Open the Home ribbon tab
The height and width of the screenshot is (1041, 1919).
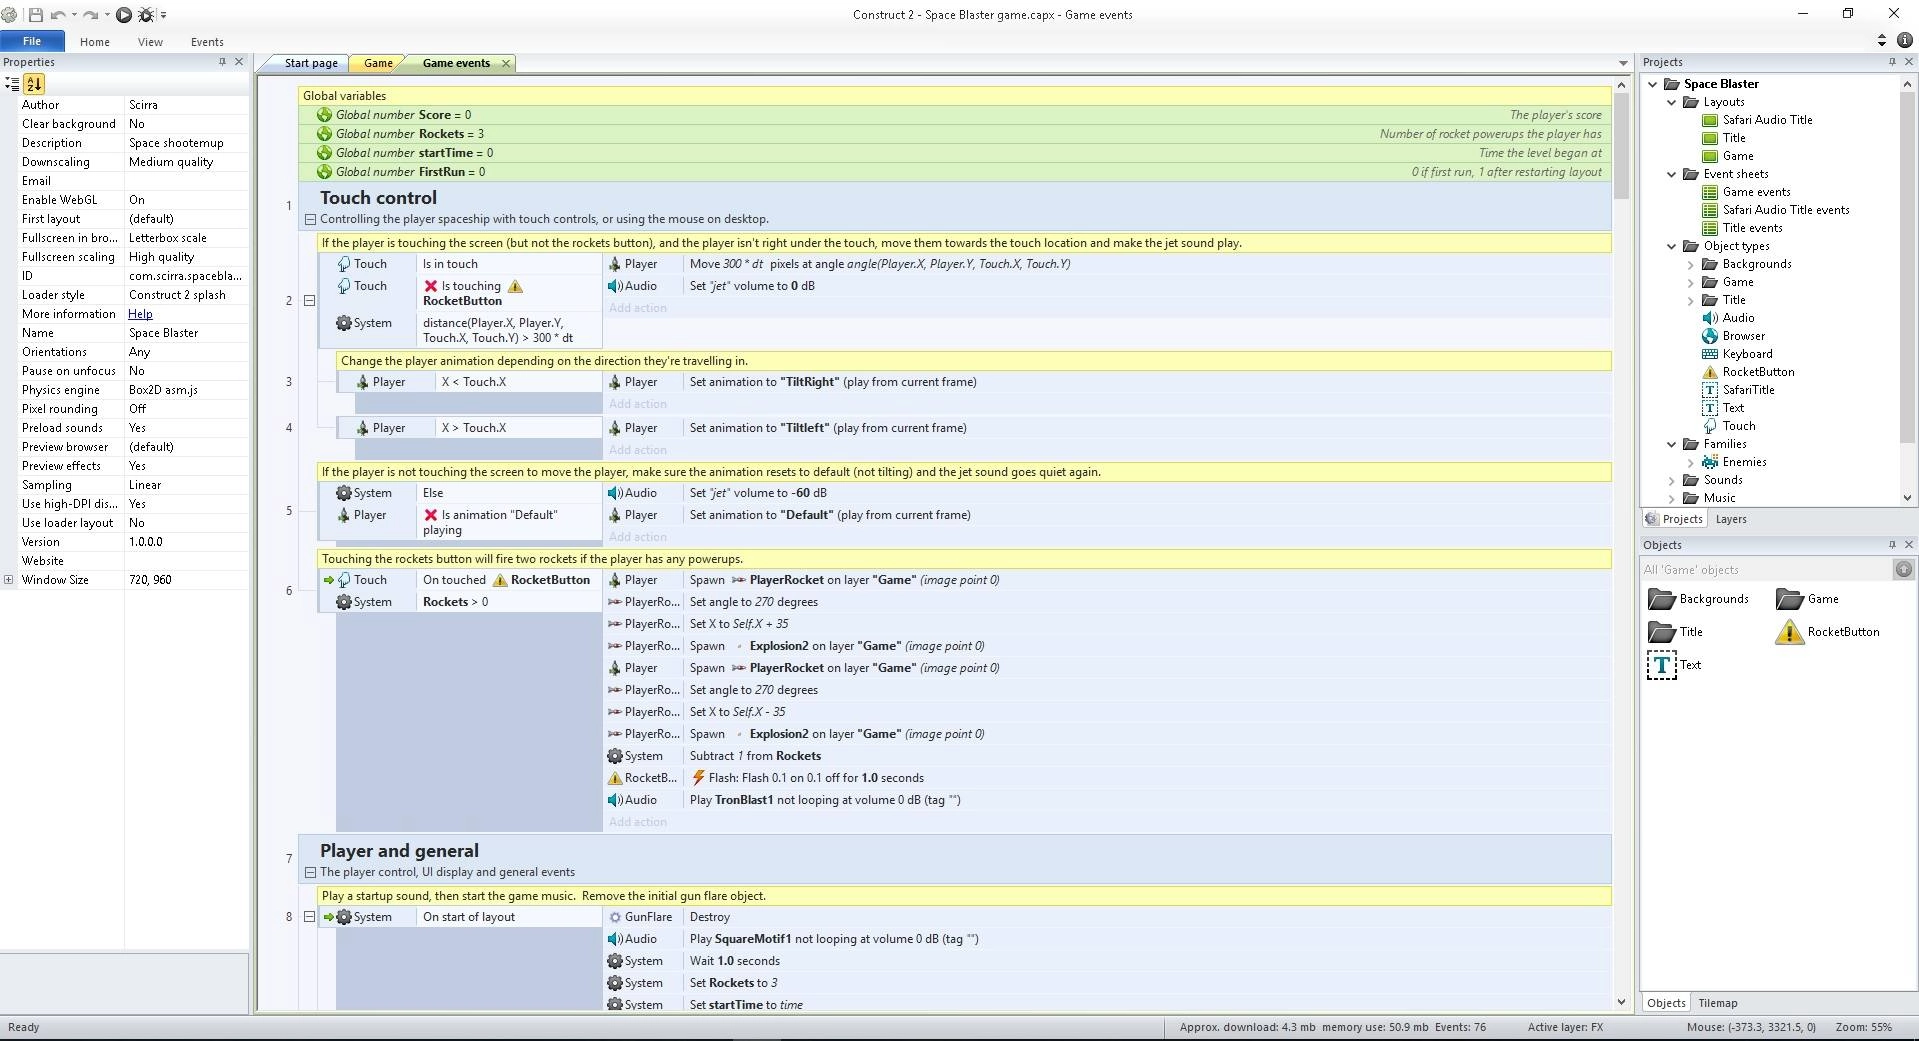click(95, 42)
